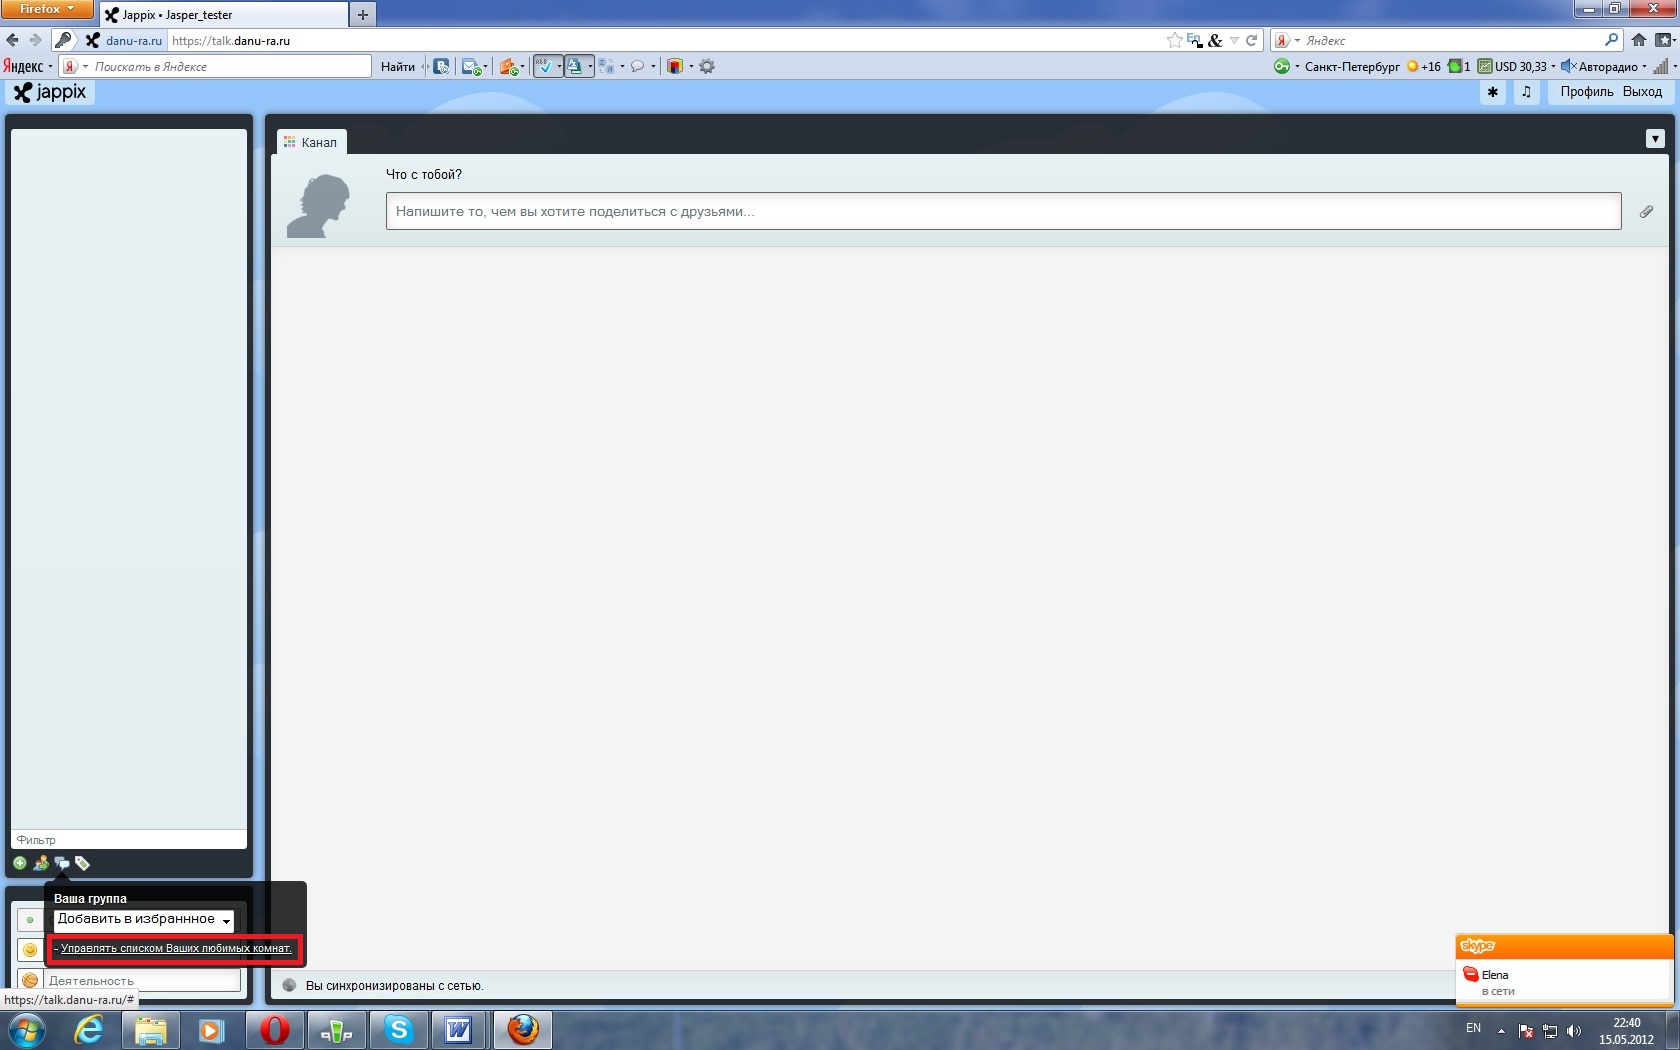Click the add contact green plus icon
The height and width of the screenshot is (1050, 1680).
pyautogui.click(x=20, y=863)
